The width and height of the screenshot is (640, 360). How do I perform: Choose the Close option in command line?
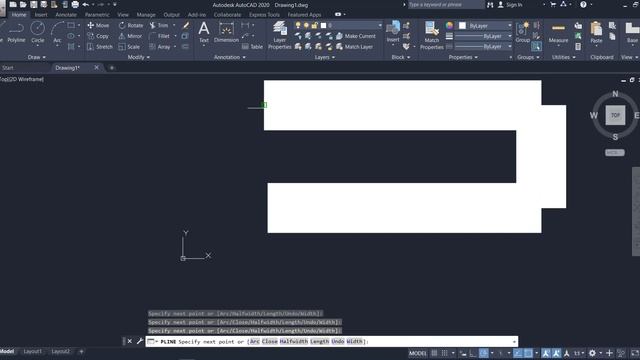click(269, 341)
